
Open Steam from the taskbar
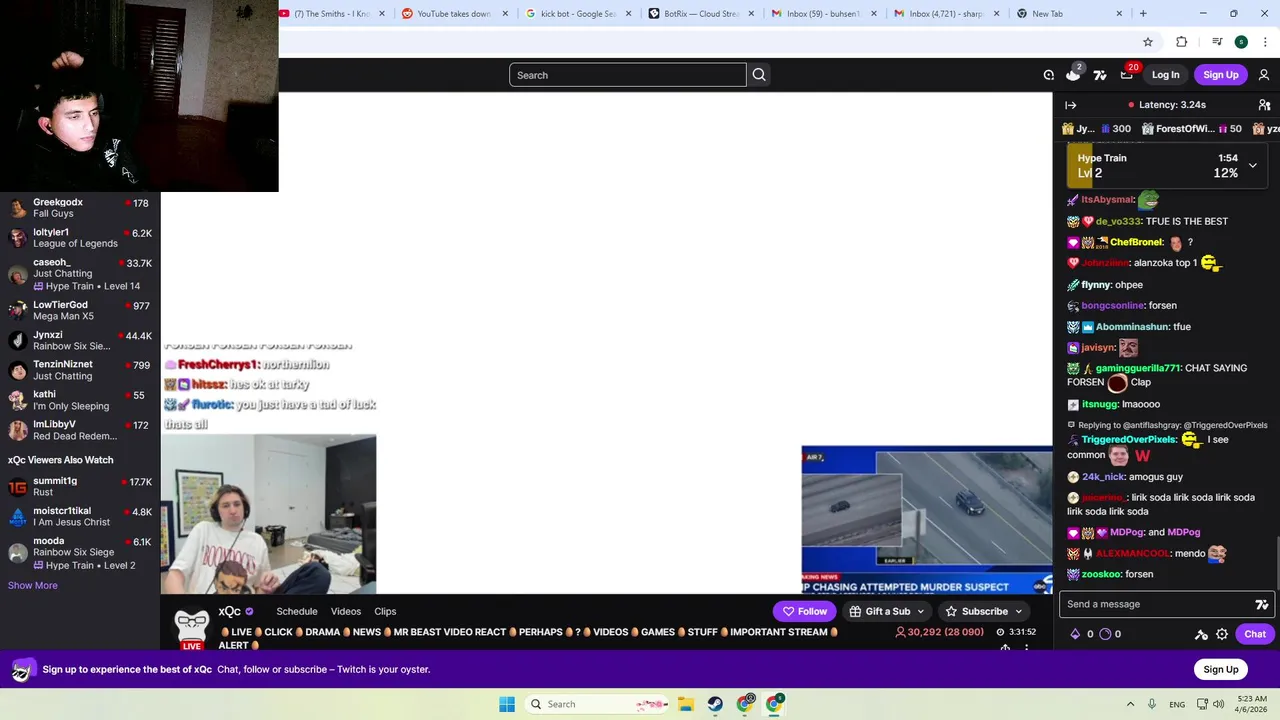715,704
